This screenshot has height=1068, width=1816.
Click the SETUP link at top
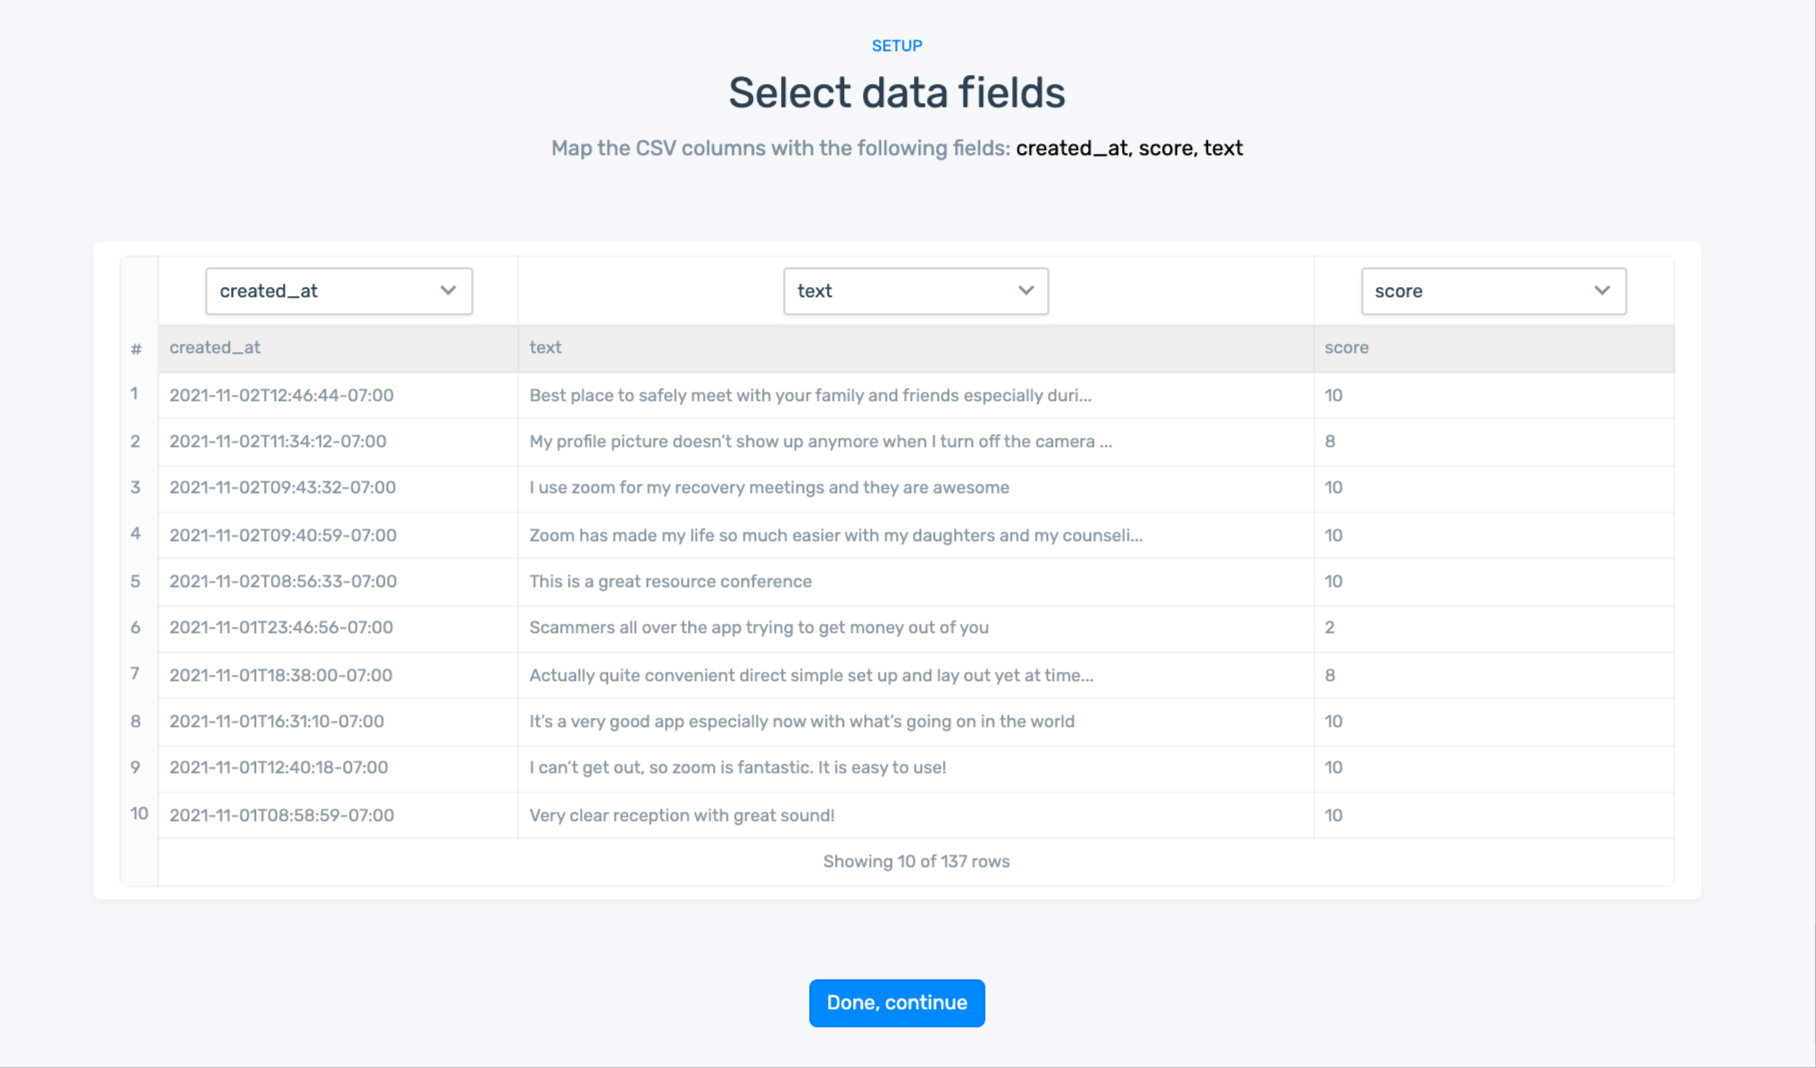pos(896,46)
